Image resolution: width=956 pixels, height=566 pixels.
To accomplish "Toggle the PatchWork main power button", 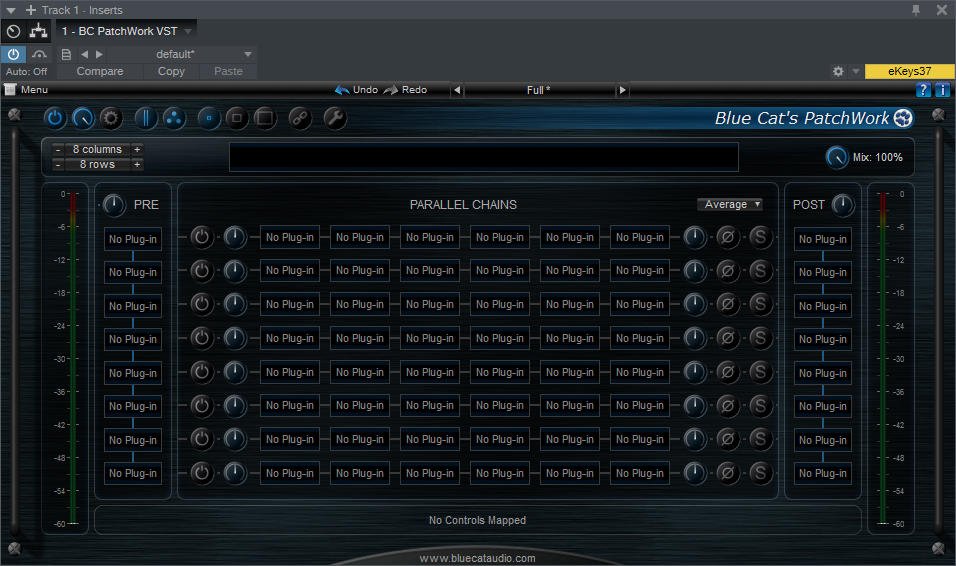I will click(55, 118).
